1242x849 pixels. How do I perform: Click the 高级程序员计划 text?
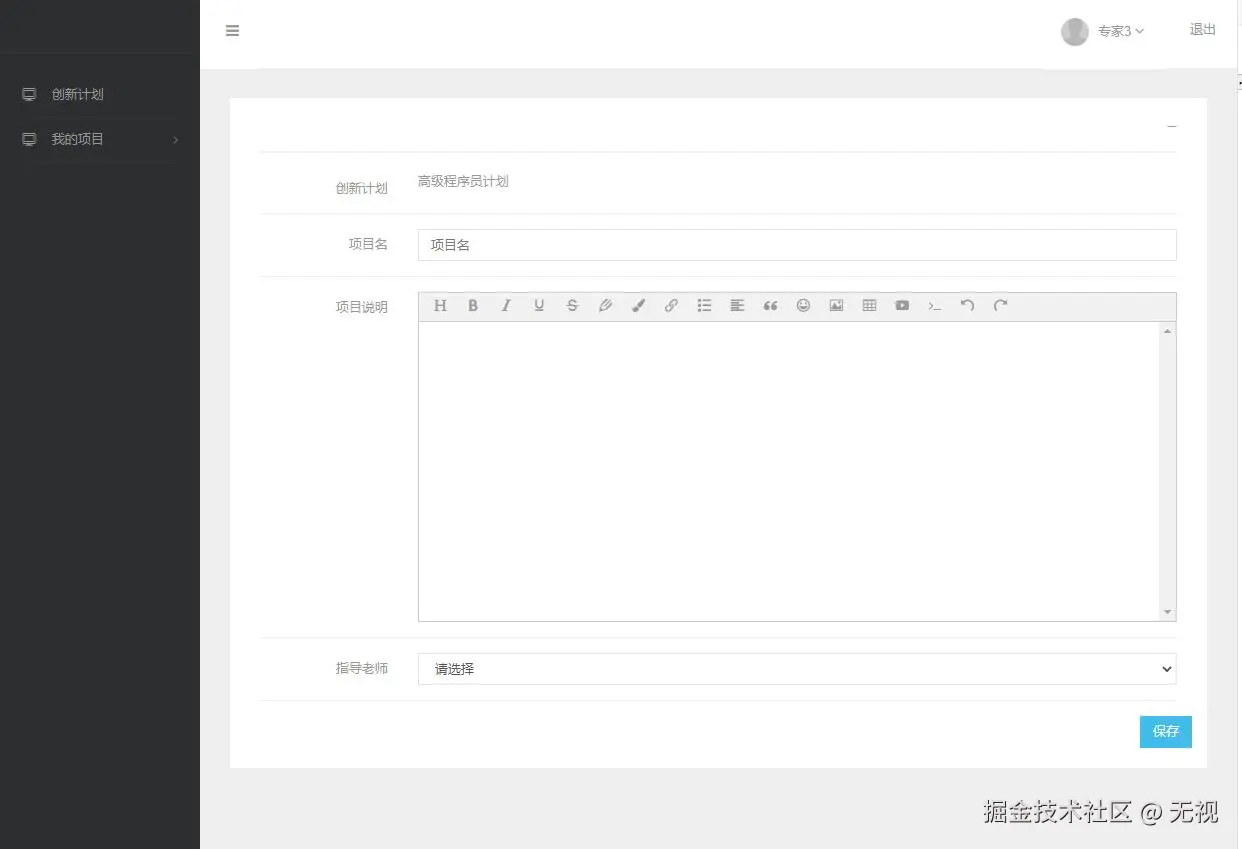point(463,182)
